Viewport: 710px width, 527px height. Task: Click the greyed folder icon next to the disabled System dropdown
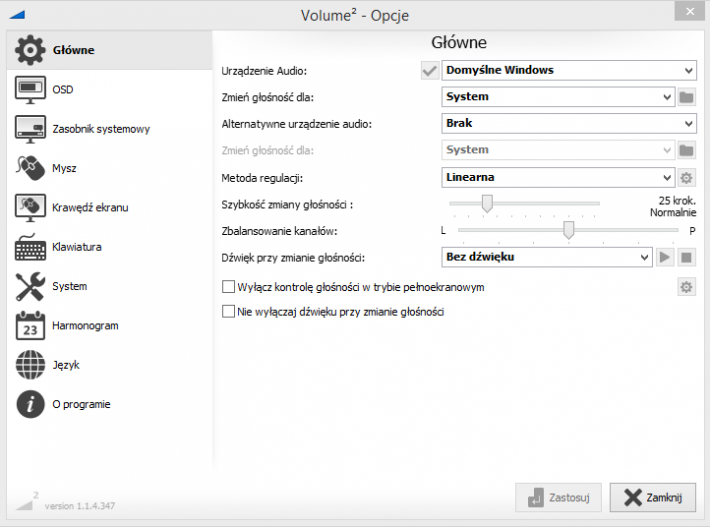point(686,150)
